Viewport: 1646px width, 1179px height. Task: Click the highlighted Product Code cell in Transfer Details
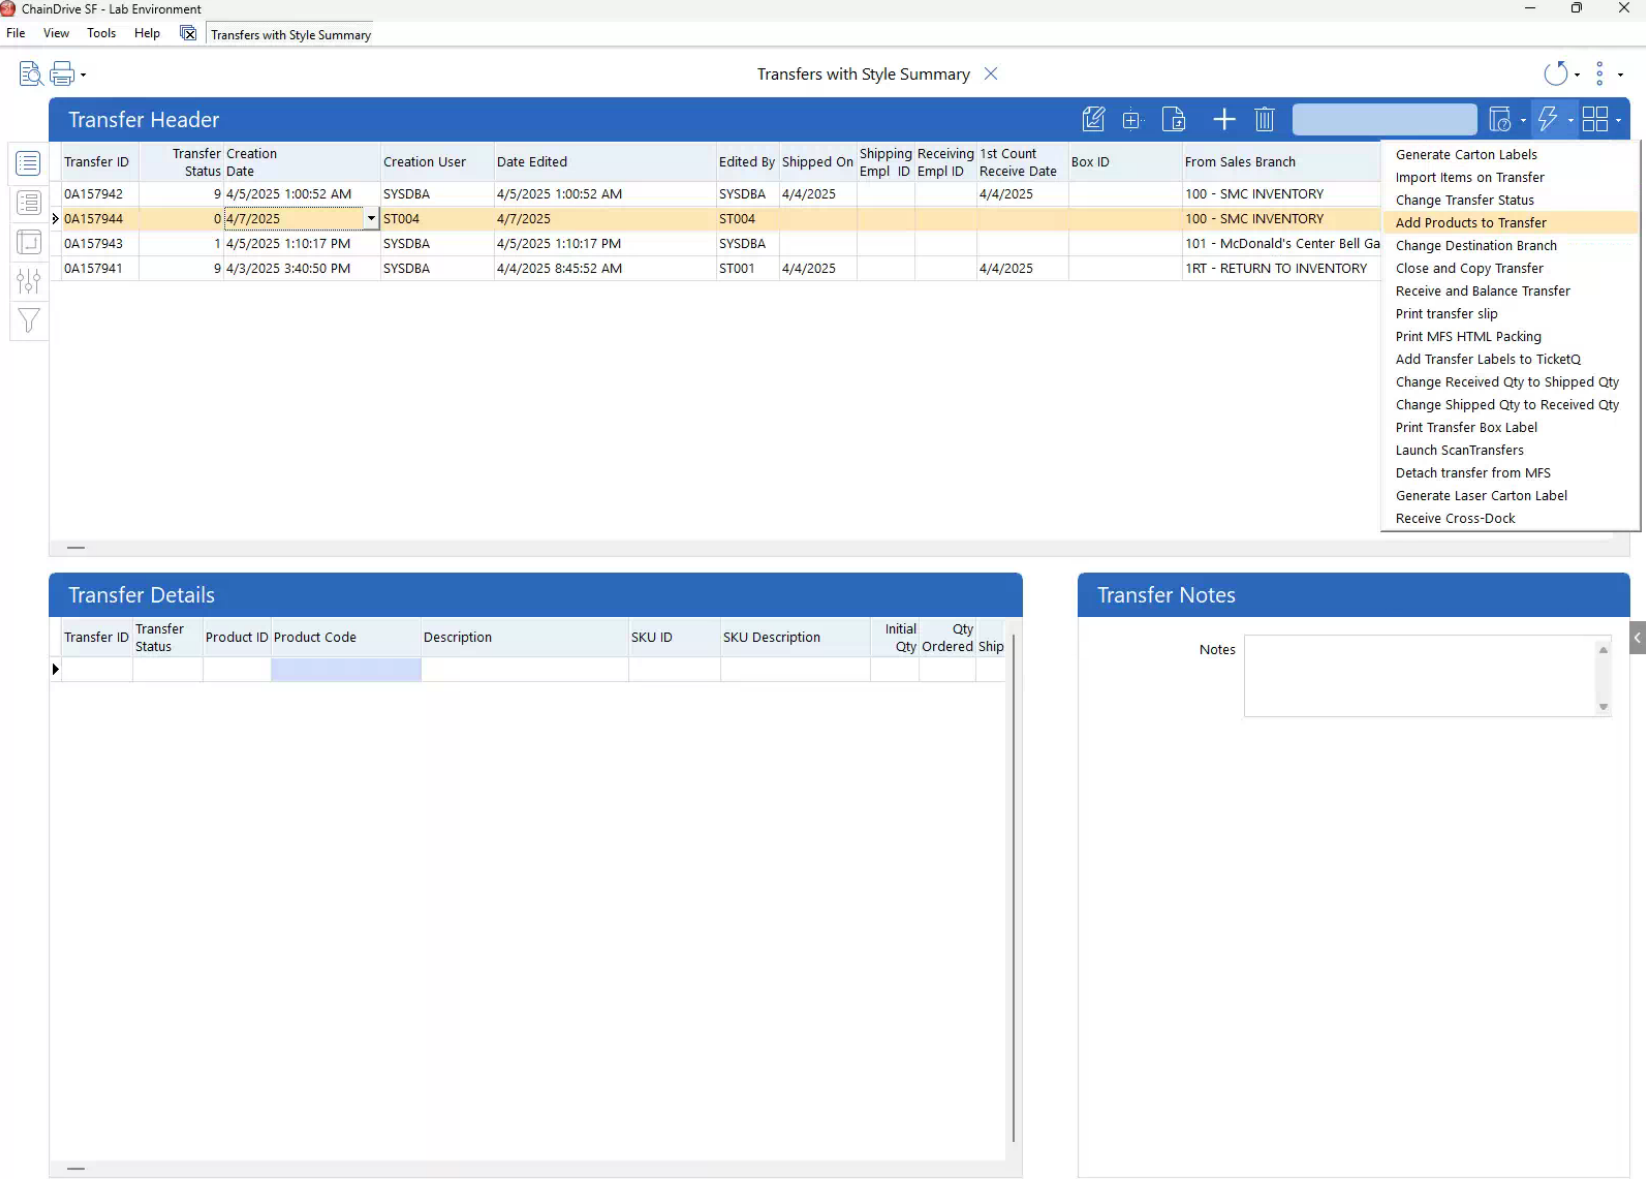(x=346, y=669)
